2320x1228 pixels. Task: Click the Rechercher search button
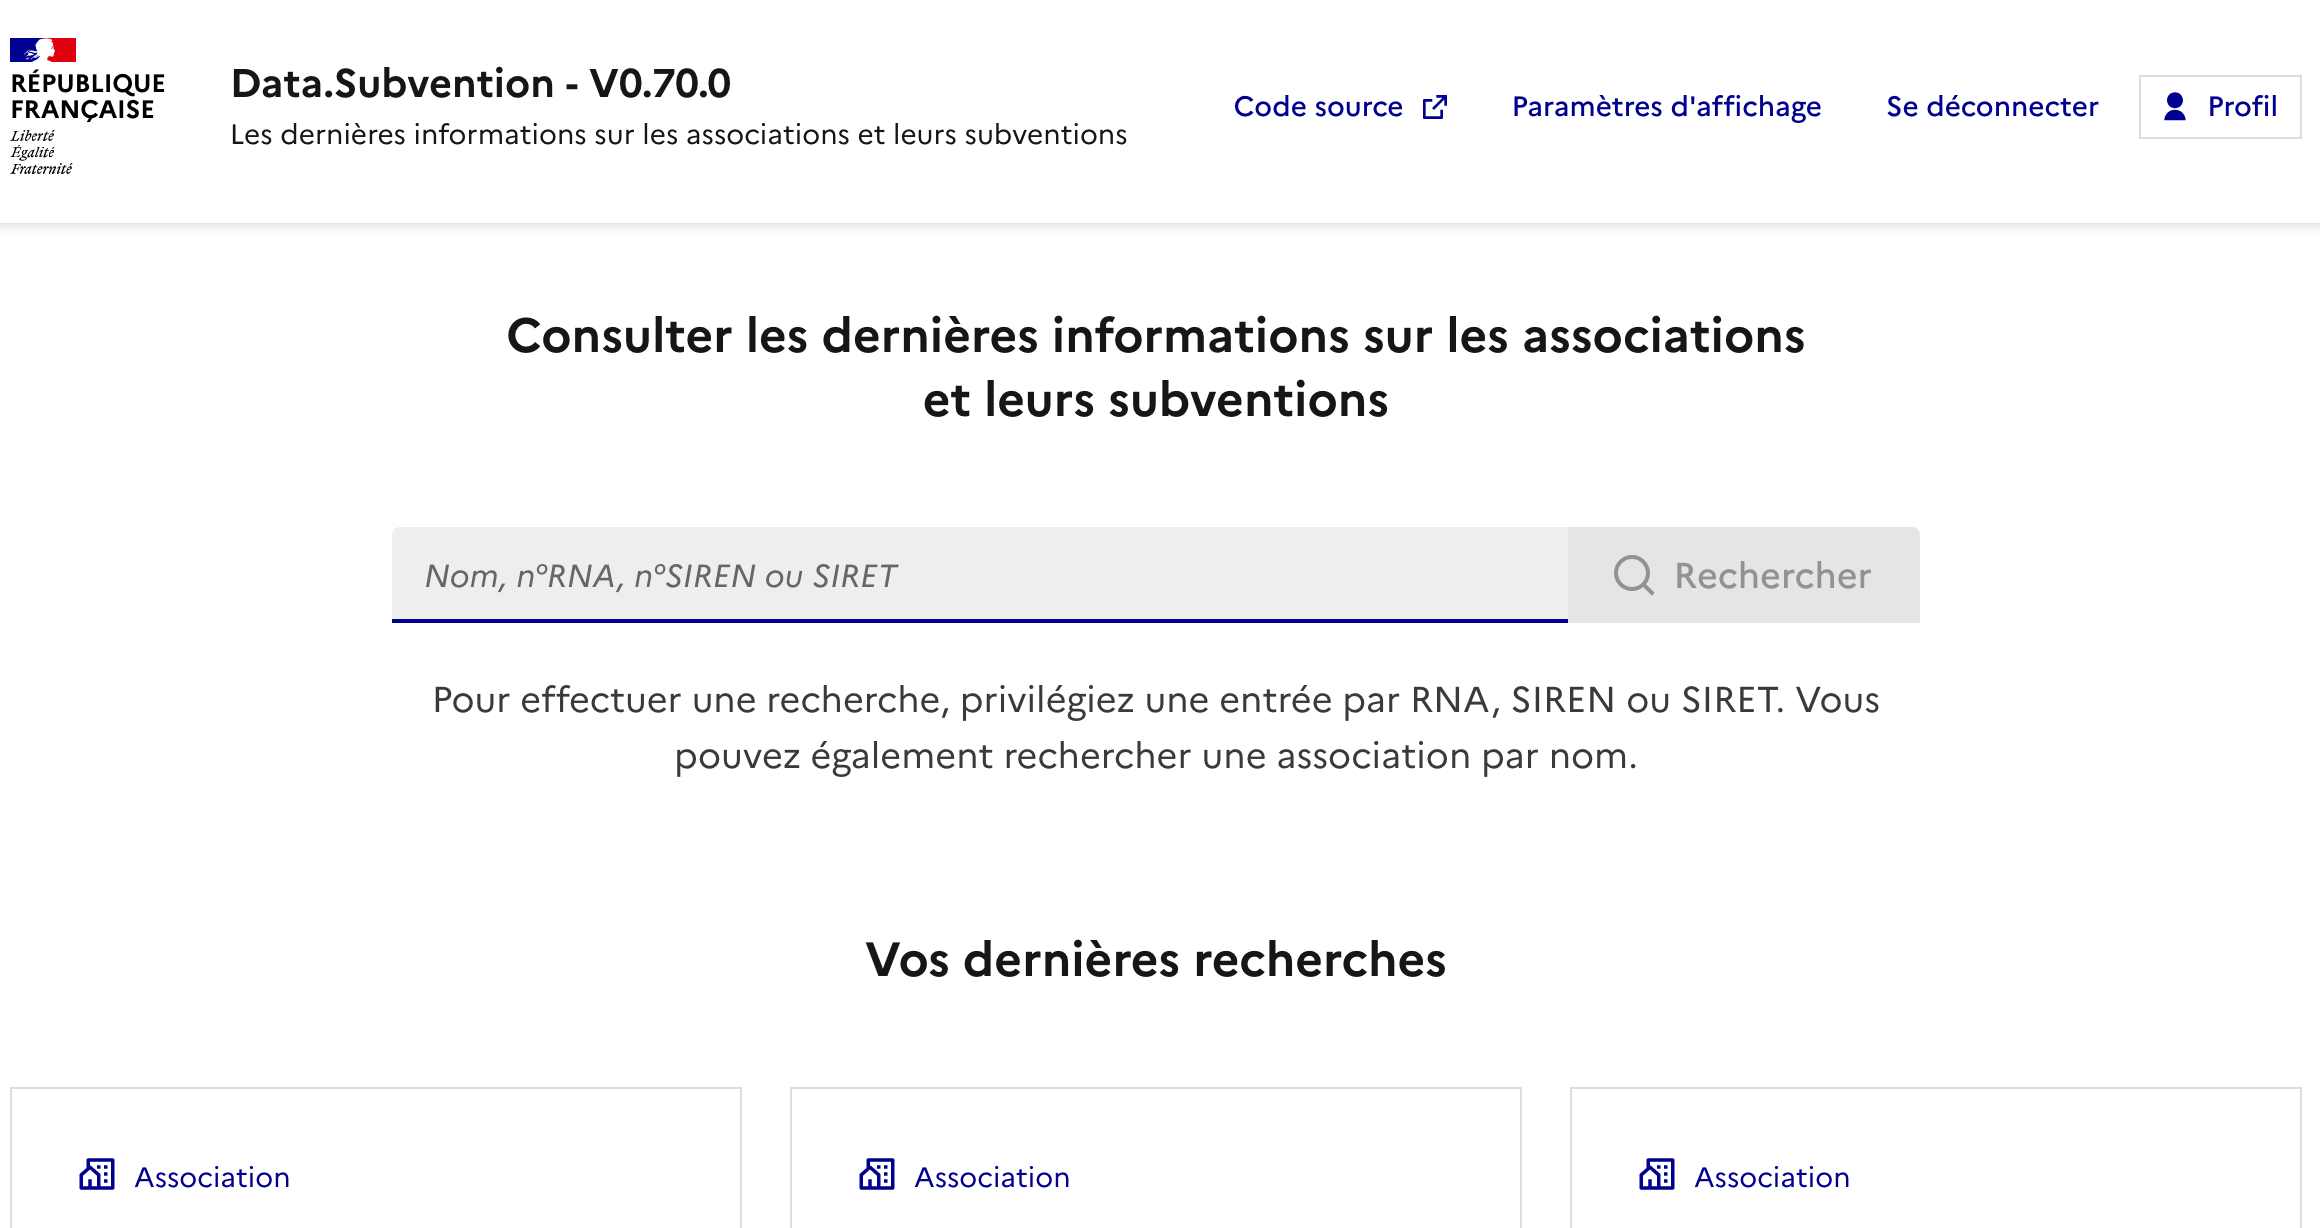[x=1743, y=575]
